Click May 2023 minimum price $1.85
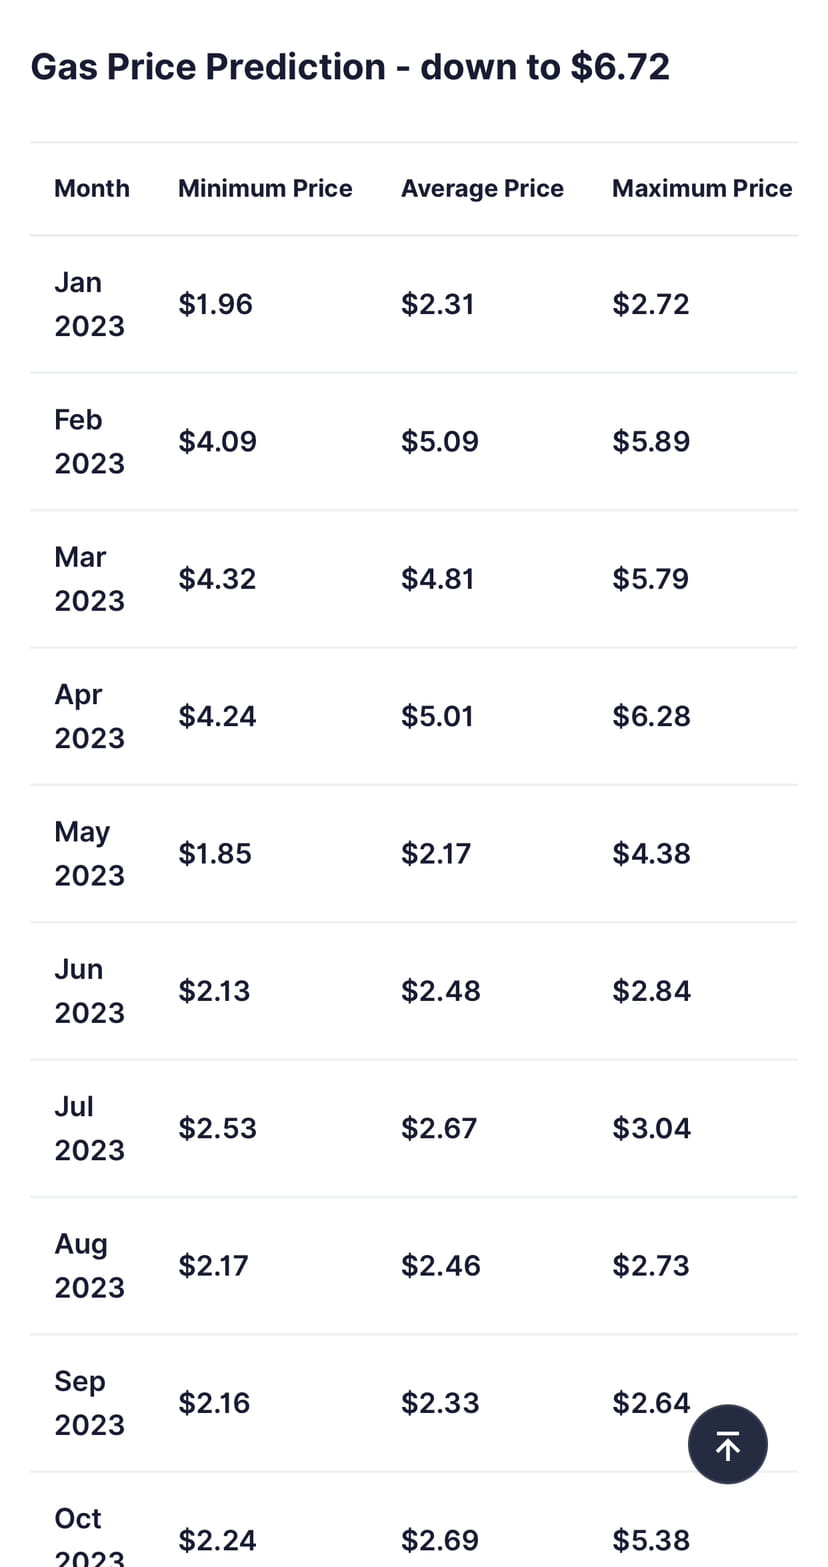This screenshot has width=828, height=1567. (x=215, y=853)
